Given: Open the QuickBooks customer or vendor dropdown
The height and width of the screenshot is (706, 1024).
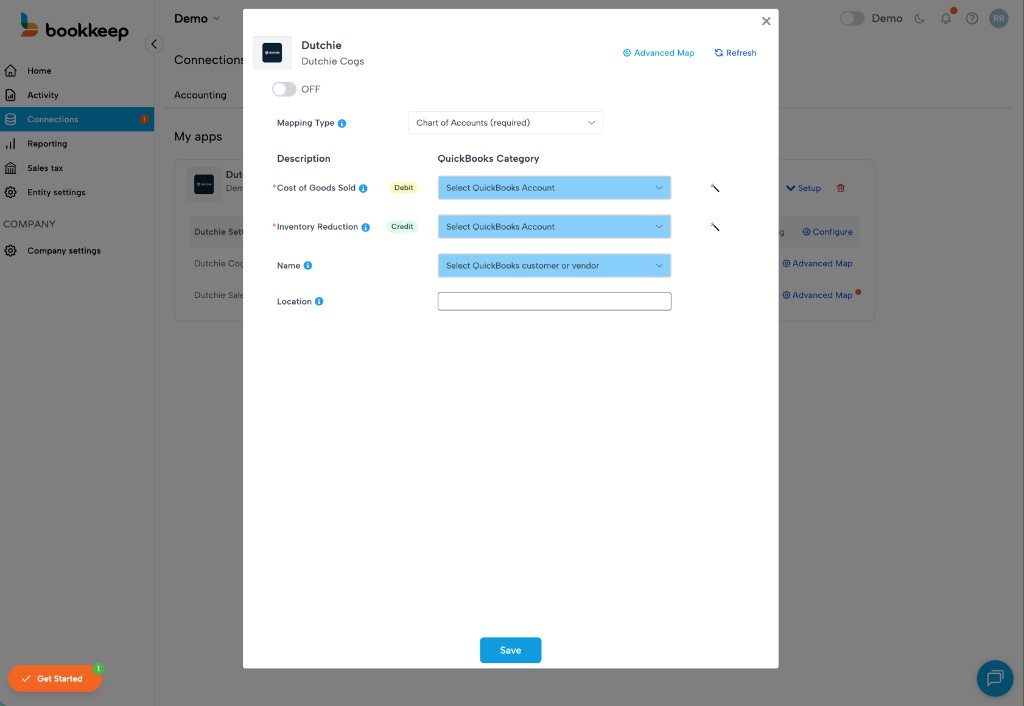Looking at the screenshot, I should pyautogui.click(x=554, y=266).
